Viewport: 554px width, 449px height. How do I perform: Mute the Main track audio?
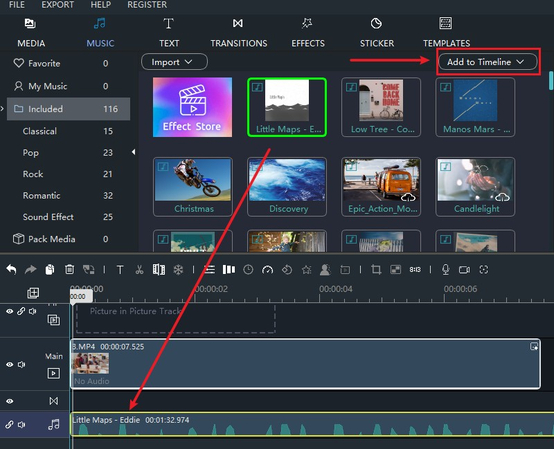22,364
